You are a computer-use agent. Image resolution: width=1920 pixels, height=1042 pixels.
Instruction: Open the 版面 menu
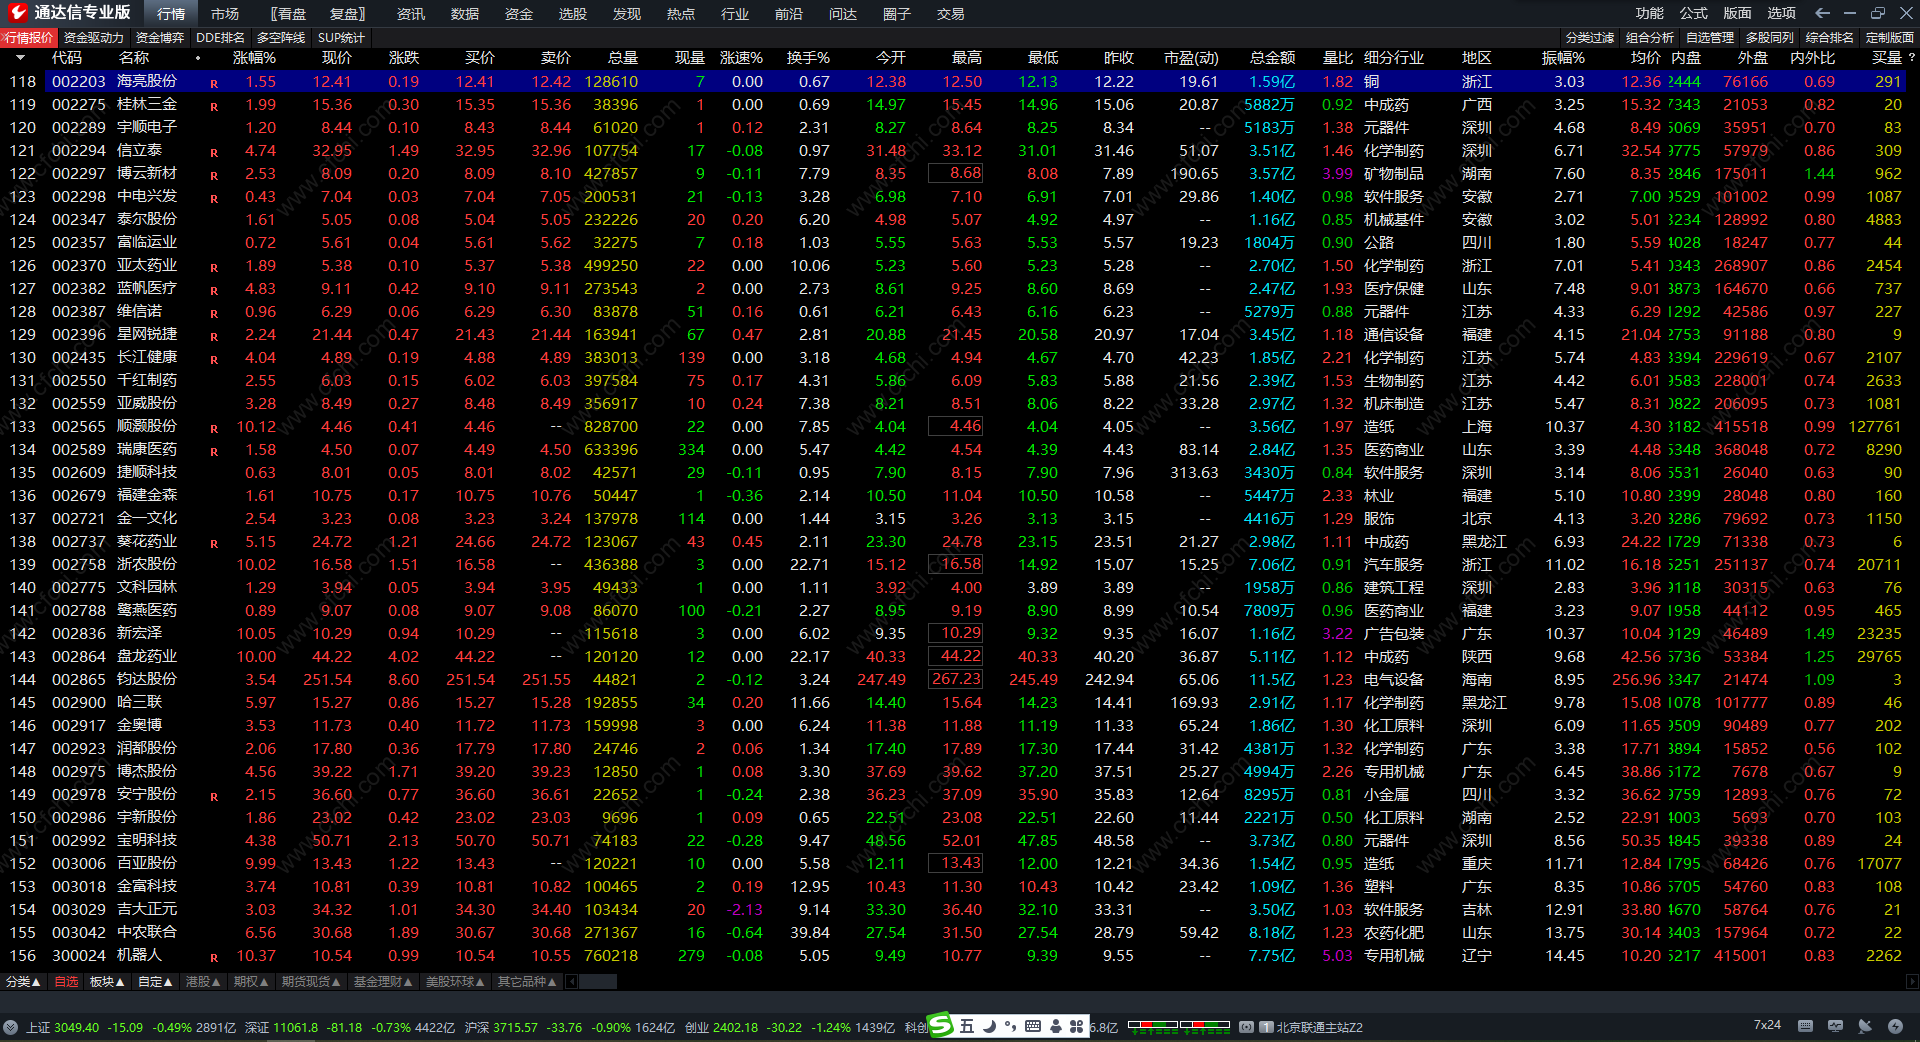click(1737, 13)
